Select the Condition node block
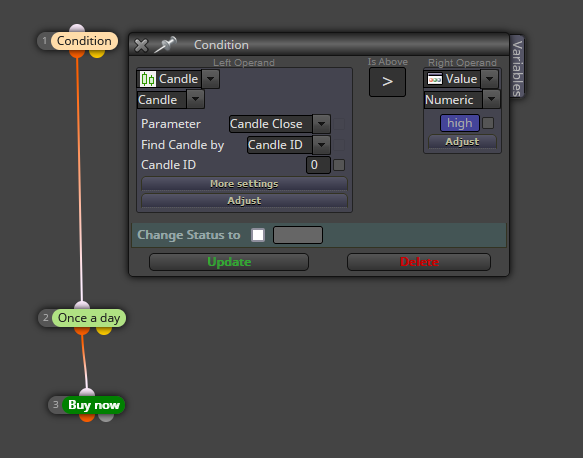 pyautogui.click(x=84, y=41)
